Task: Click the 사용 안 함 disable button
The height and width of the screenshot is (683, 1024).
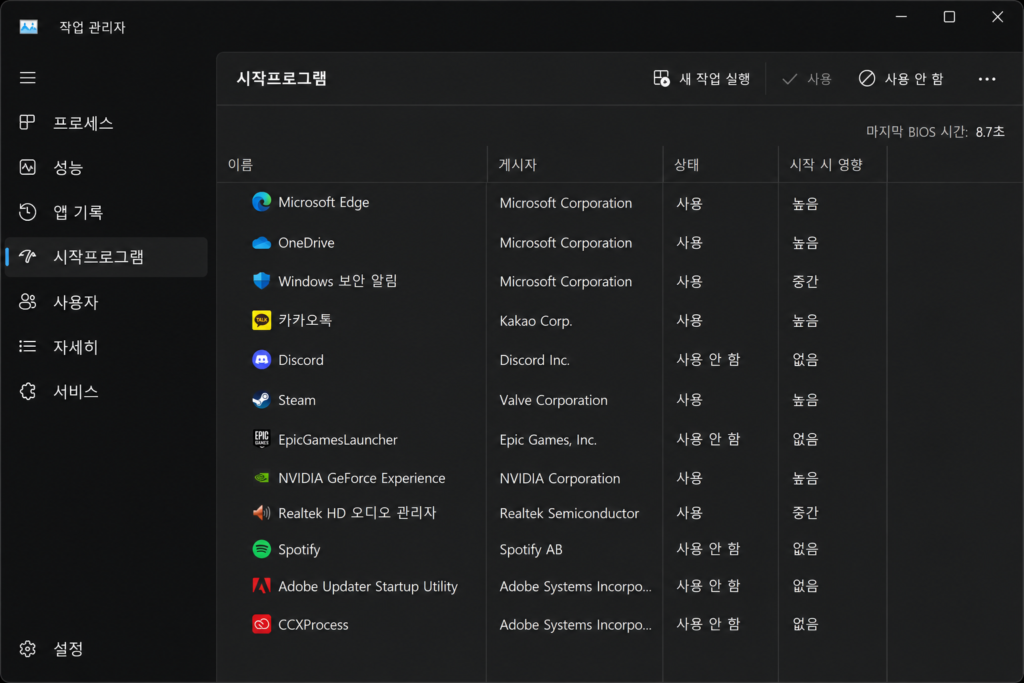Action: coord(901,79)
